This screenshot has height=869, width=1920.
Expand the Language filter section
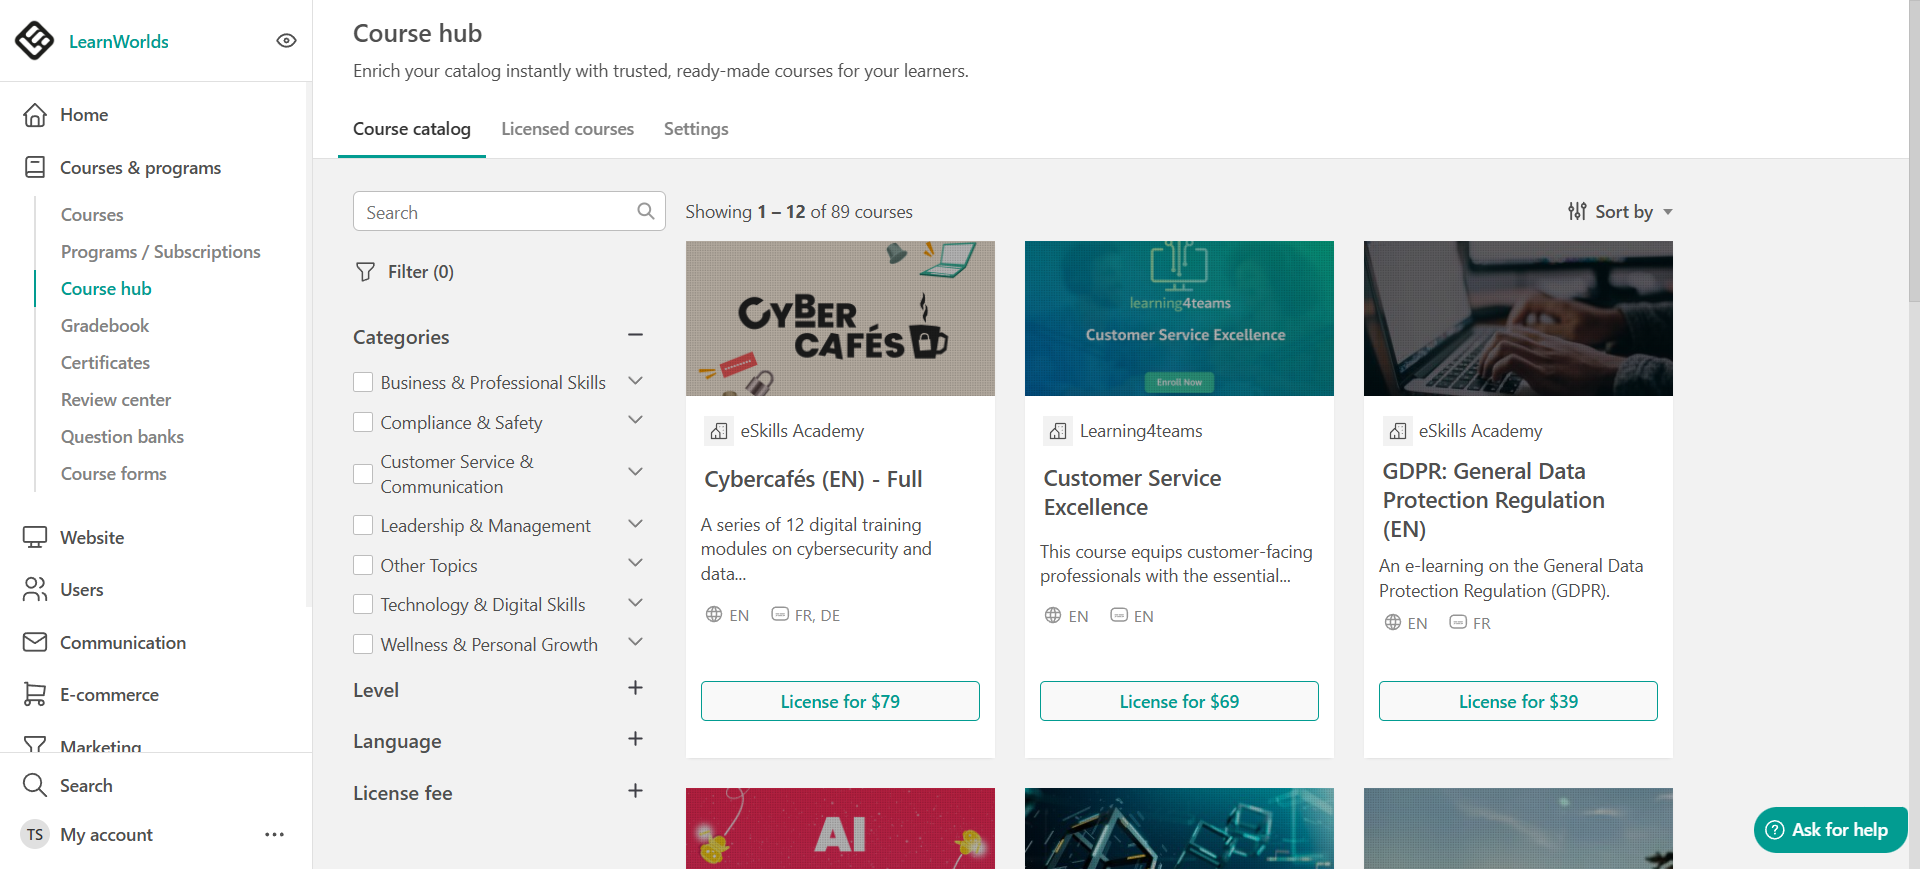click(635, 739)
